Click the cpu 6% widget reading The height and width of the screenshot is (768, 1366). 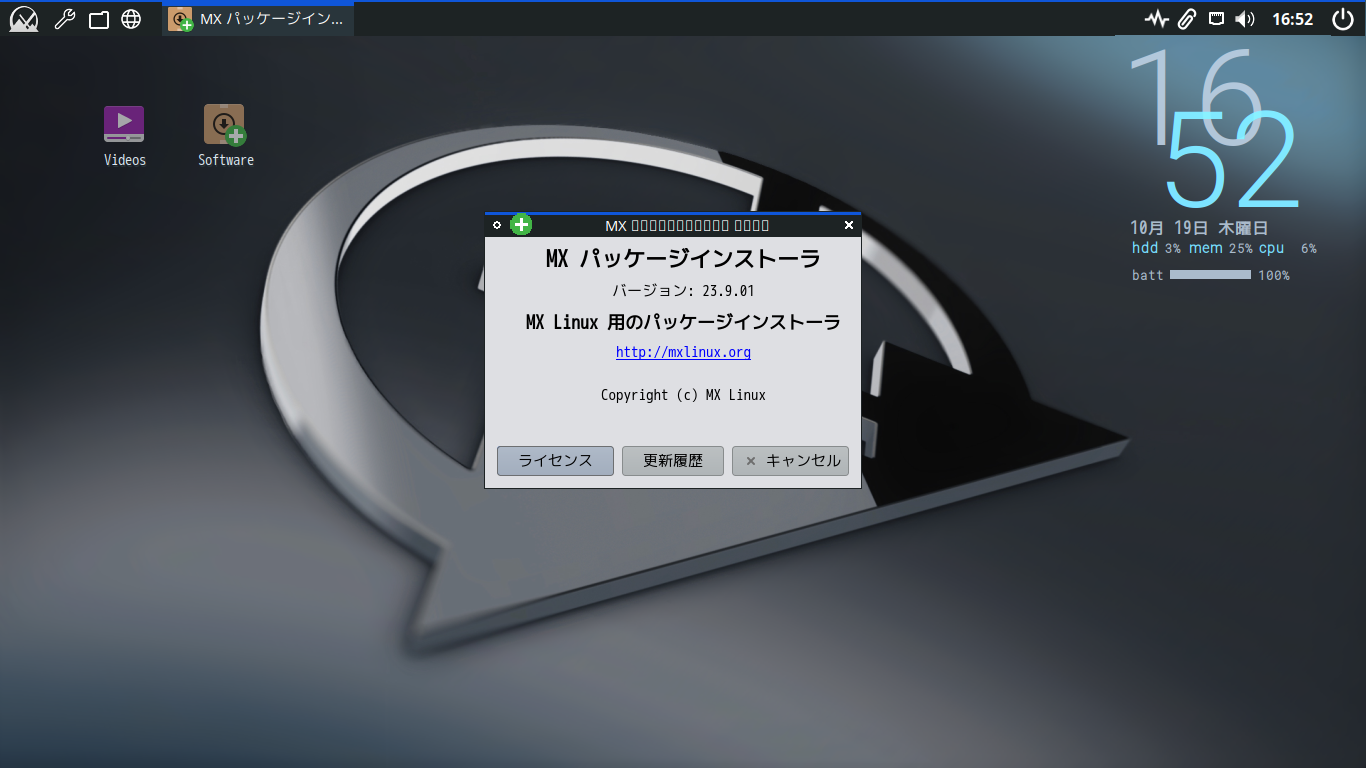pyautogui.click(x=1288, y=248)
